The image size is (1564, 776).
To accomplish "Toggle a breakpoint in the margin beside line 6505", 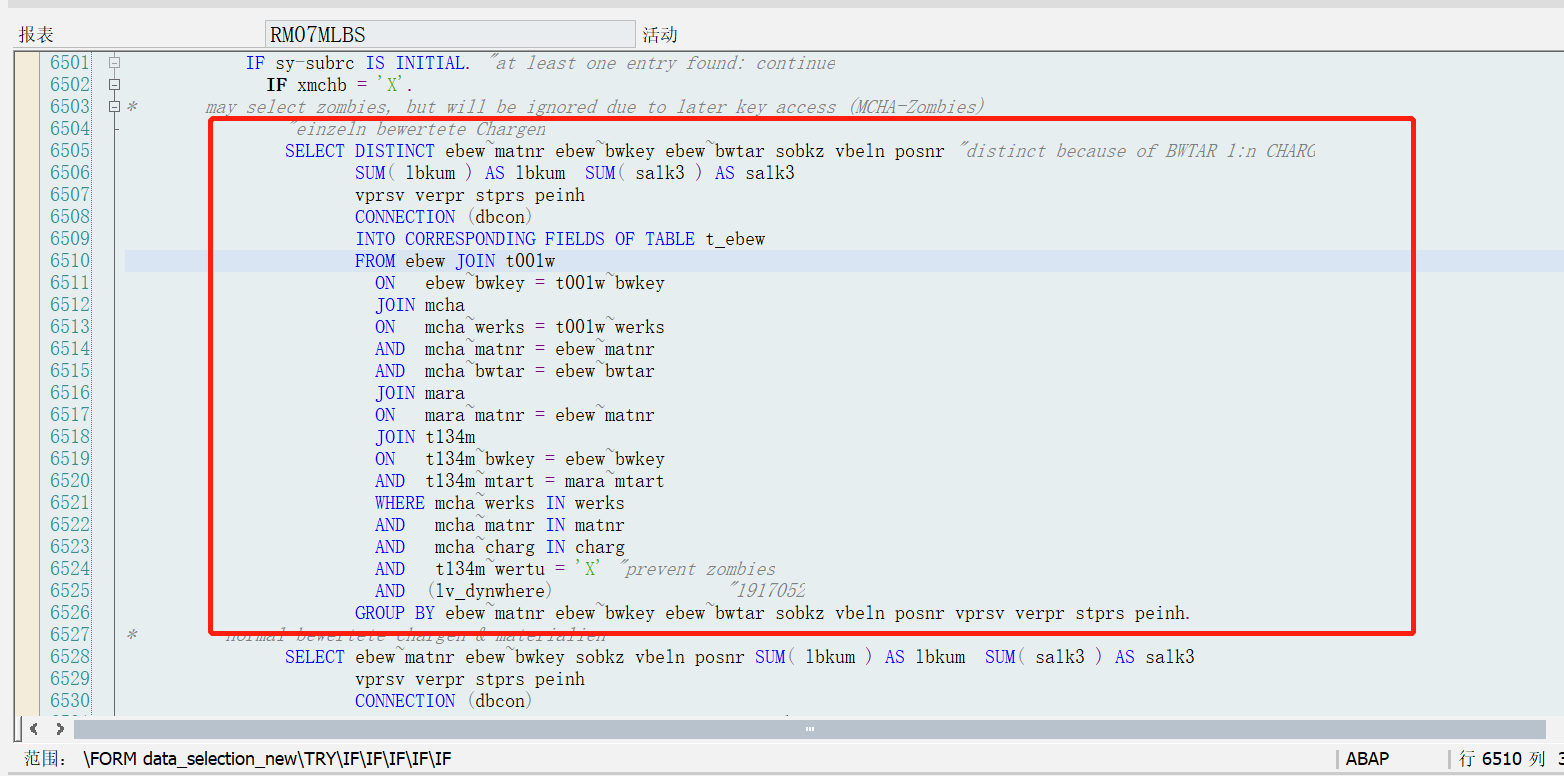I will tap(25, 150).
